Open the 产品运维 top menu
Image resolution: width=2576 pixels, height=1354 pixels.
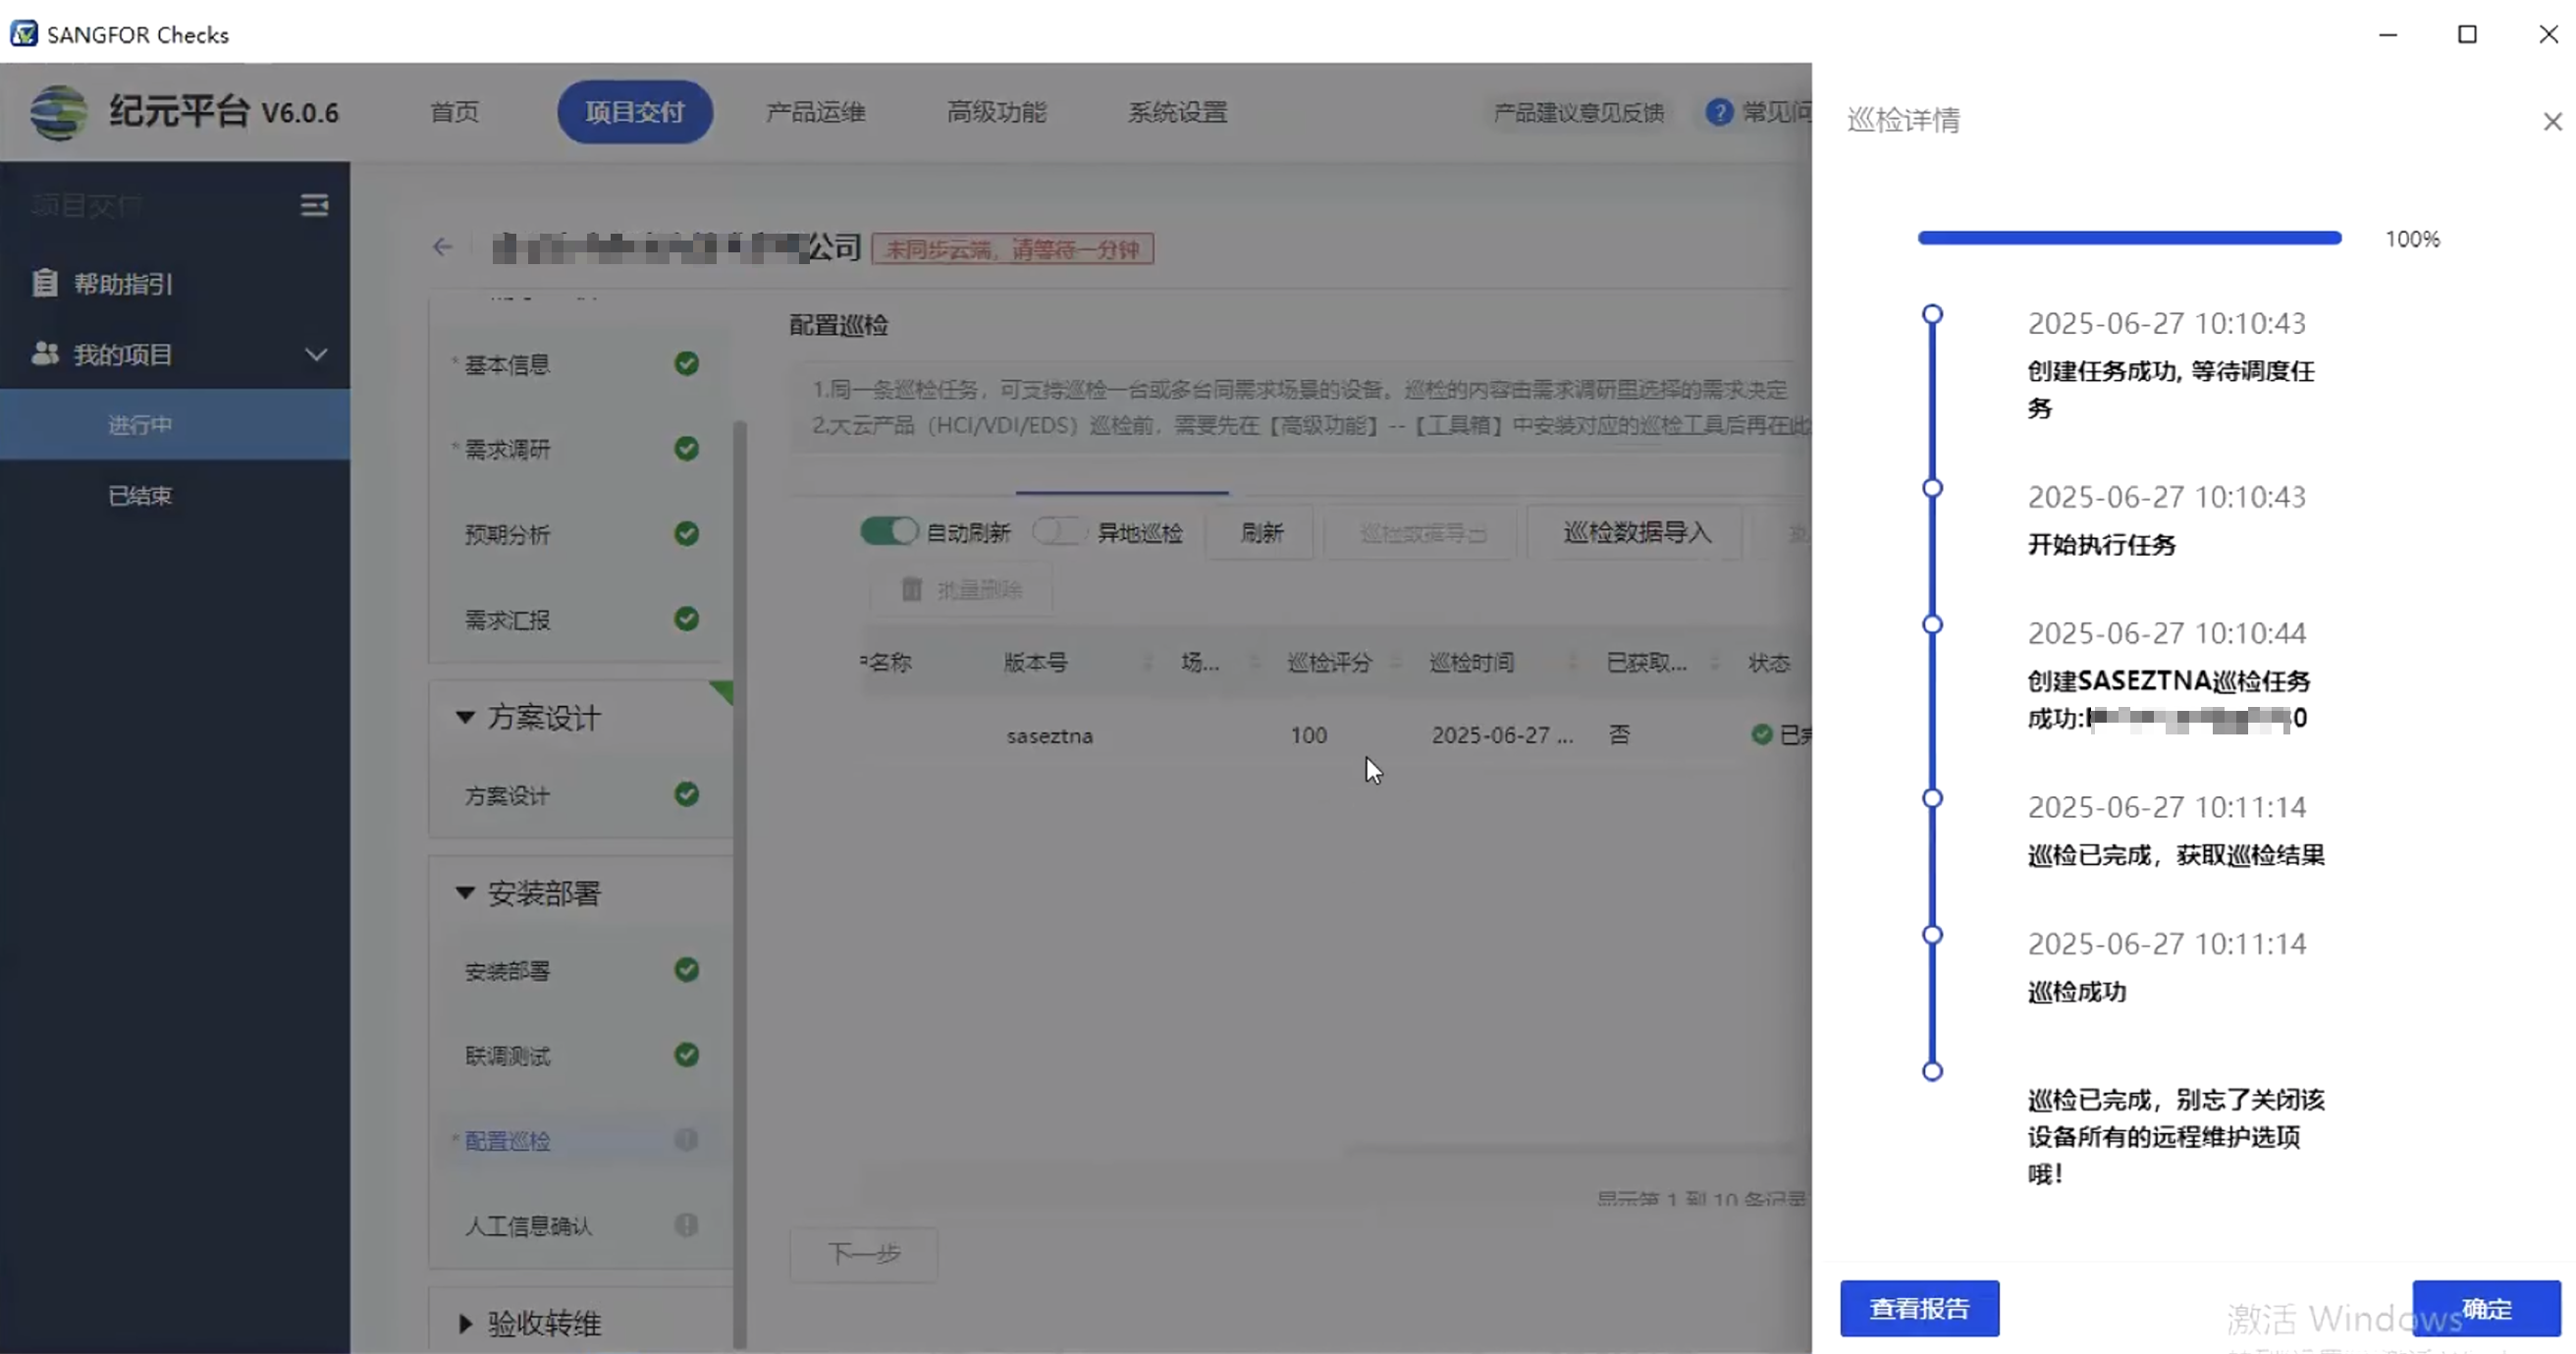tap(815, 112)
